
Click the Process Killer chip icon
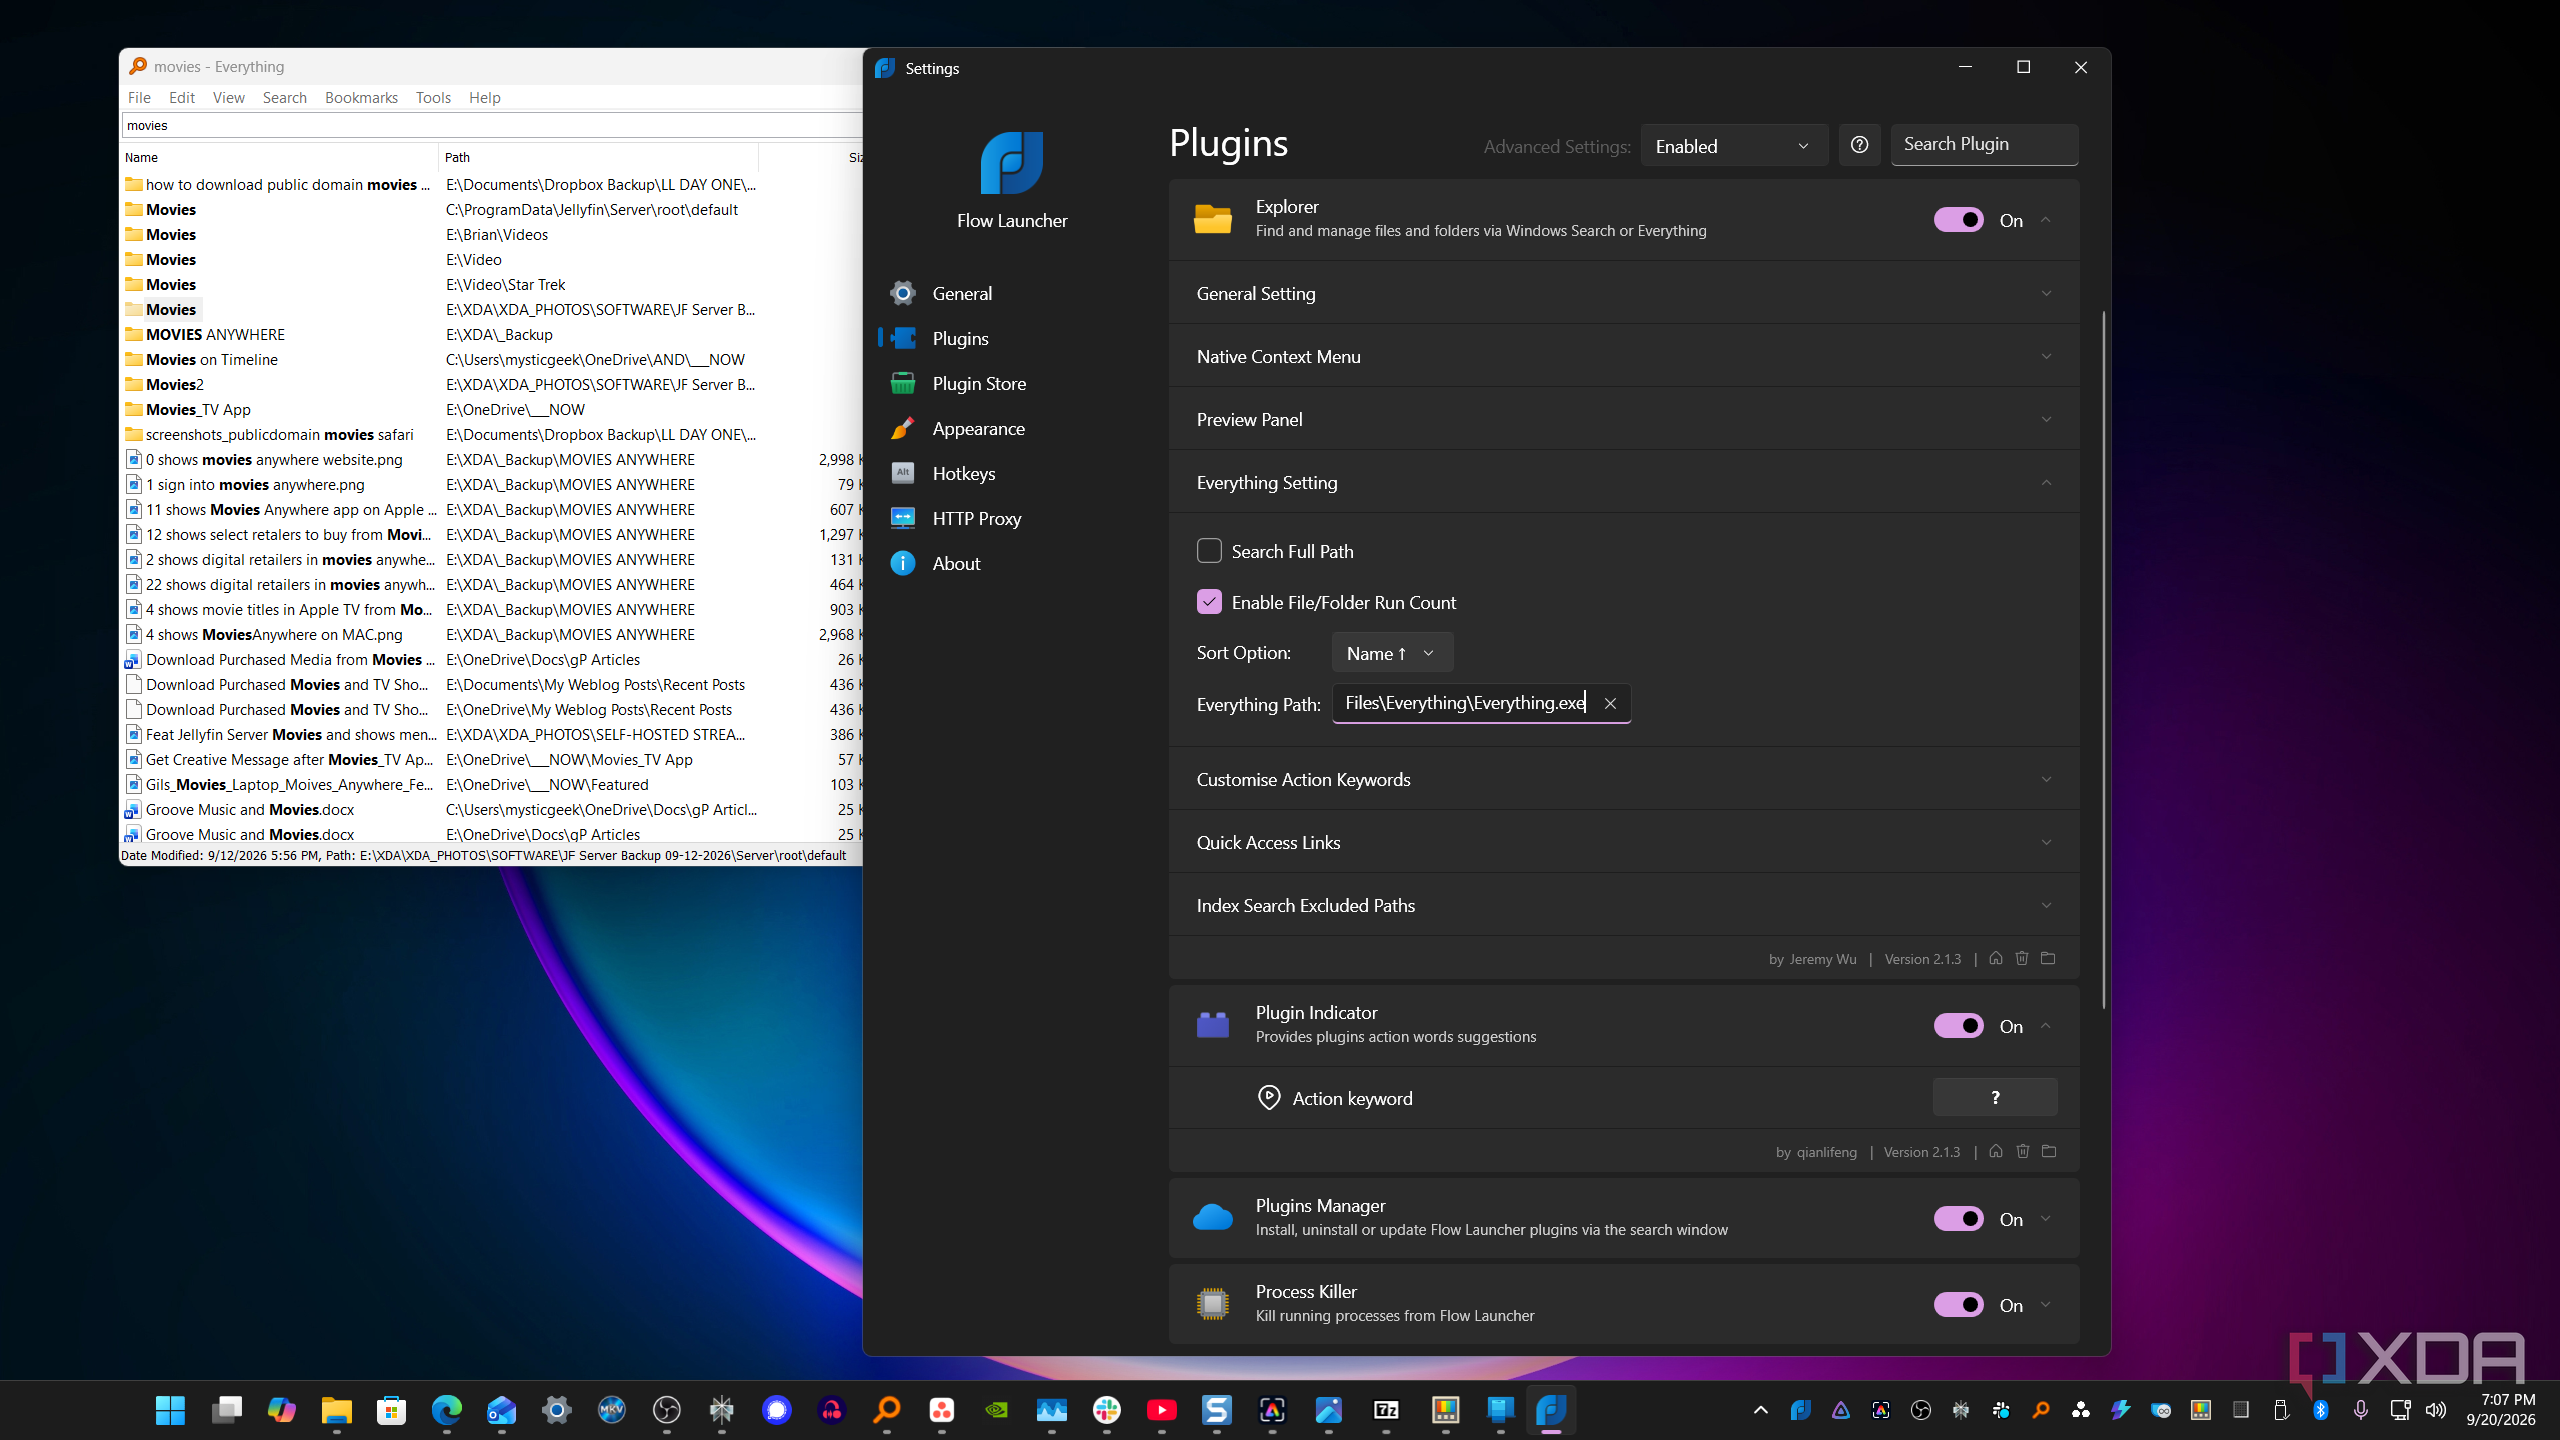point(1213,1304)
